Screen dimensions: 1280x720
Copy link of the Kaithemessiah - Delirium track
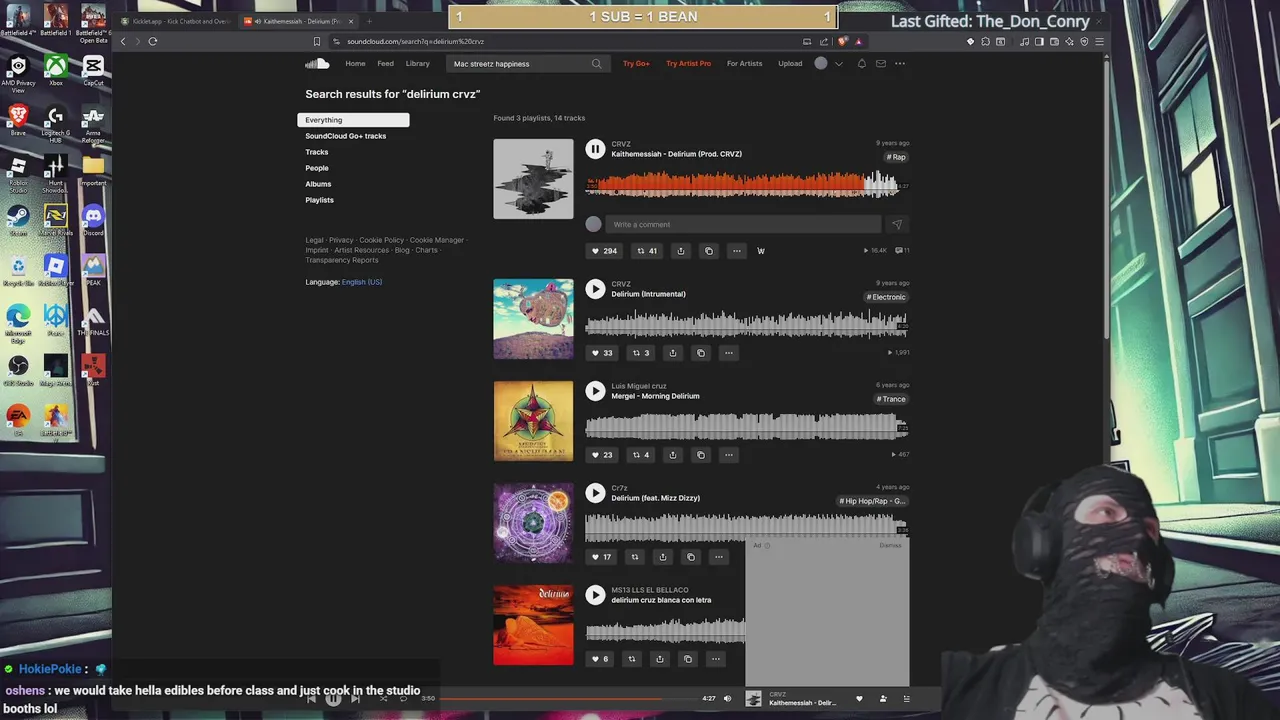point(709,251)
